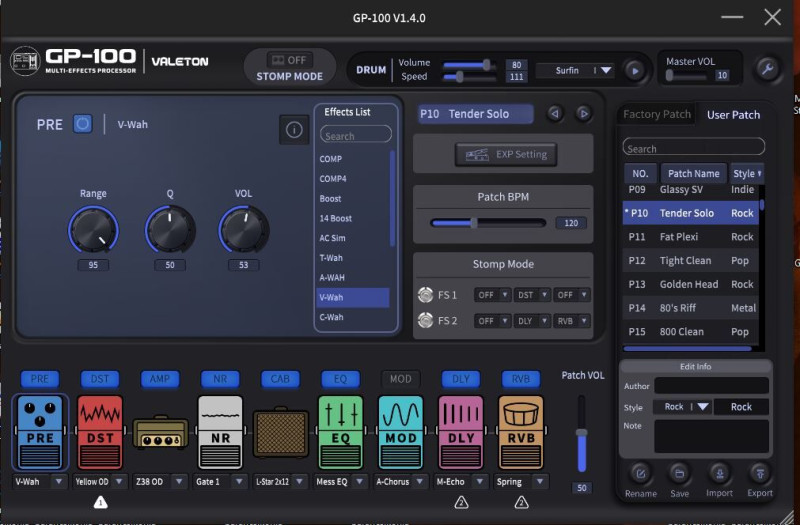Screen dimensions: 800x525
Task: Select the red DST pedal icon
Action: (99, 432)
